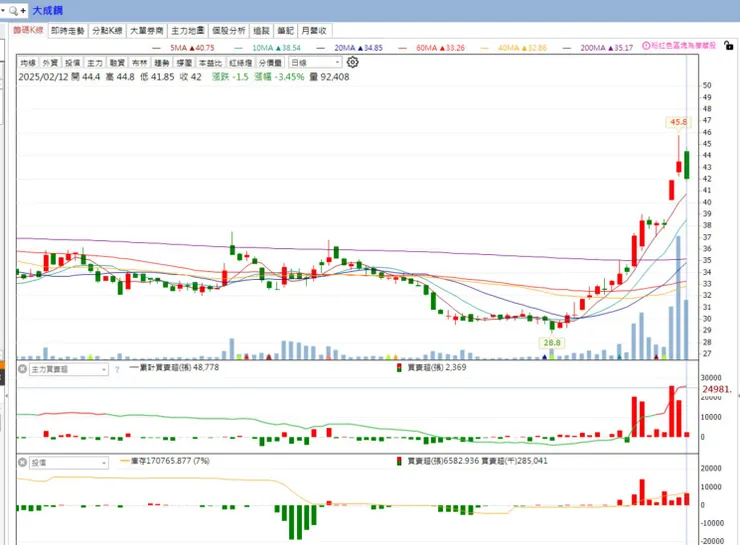This screenshot has height=545, width=740.
Task: Toggle the 融資 overlay button
Action: pyautogui.click(x=117, y=63)
